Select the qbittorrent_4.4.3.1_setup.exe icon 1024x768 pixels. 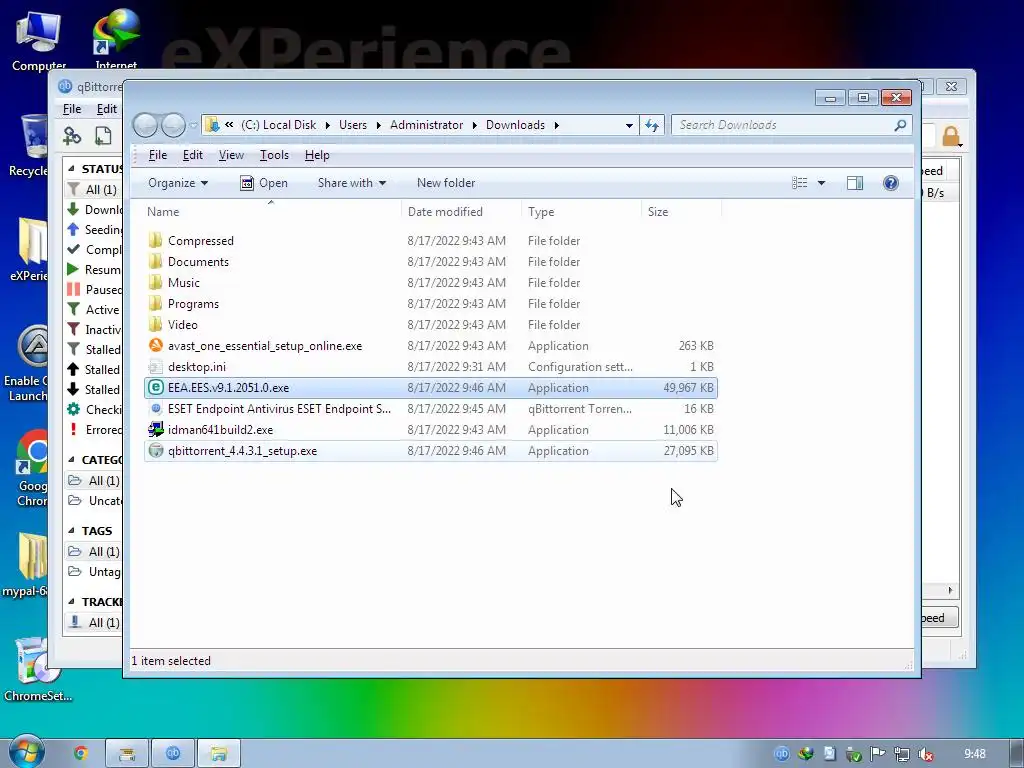(155, 451)
